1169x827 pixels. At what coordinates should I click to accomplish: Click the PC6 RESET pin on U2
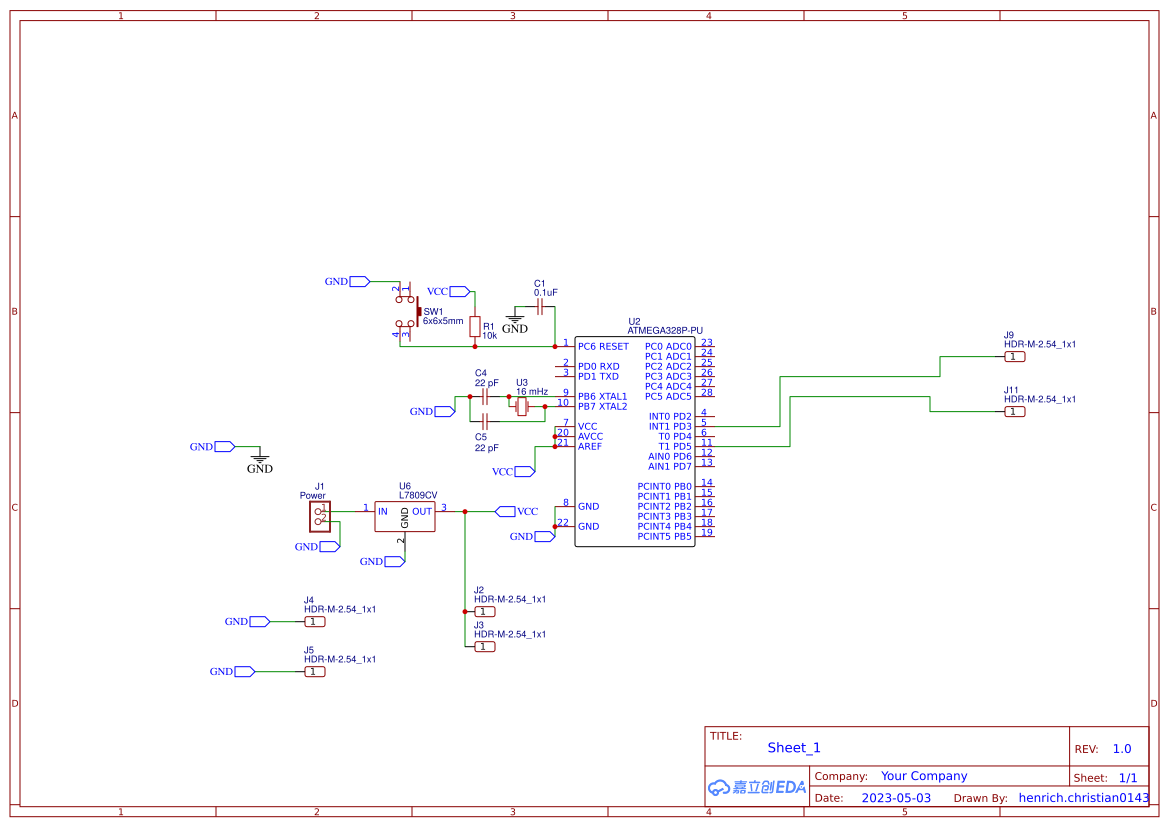[x=601, y=346]
